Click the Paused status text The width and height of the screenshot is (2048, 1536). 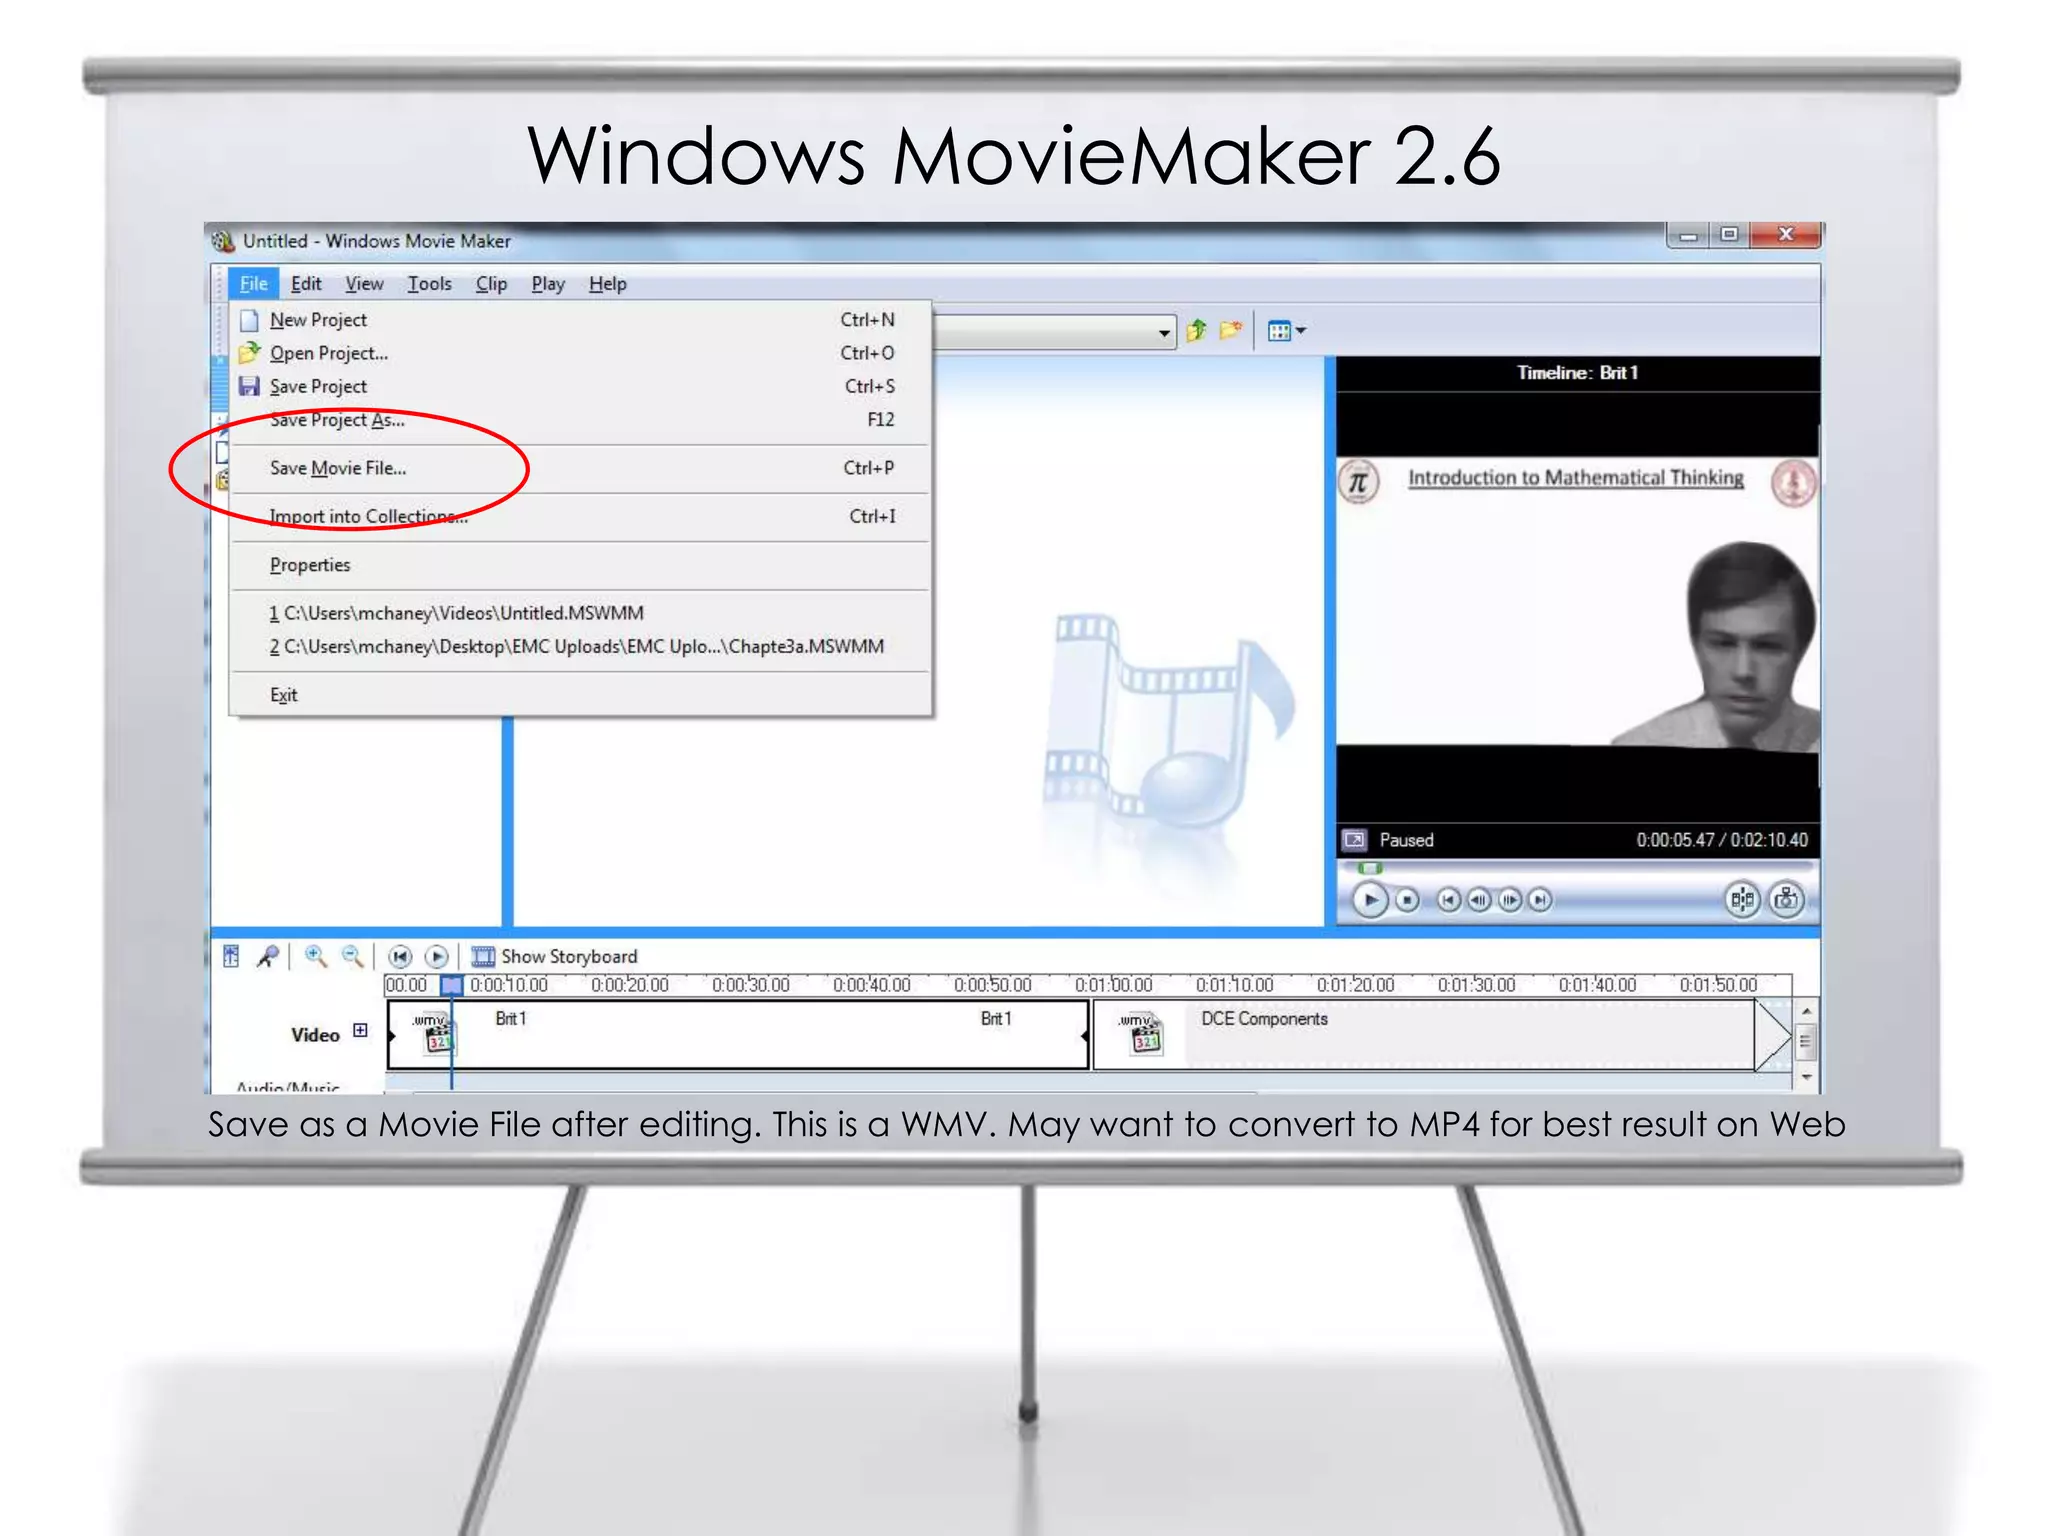click(1406, 840)
